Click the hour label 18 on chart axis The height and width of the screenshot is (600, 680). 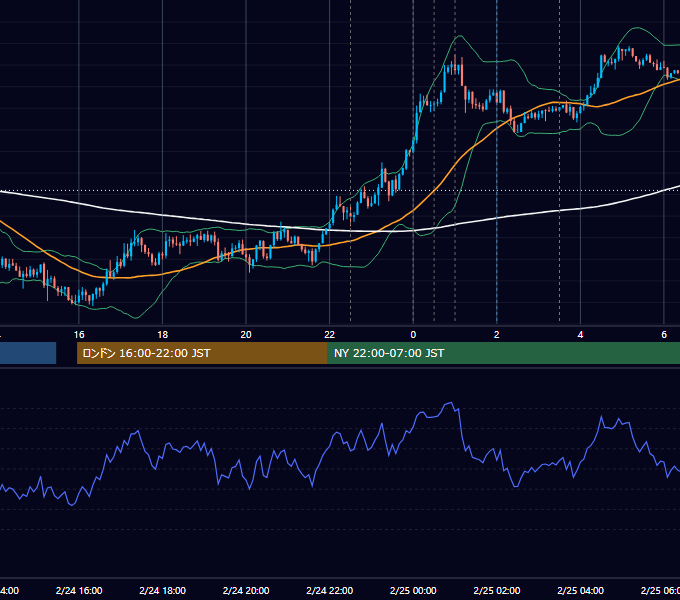pos(163,335)
